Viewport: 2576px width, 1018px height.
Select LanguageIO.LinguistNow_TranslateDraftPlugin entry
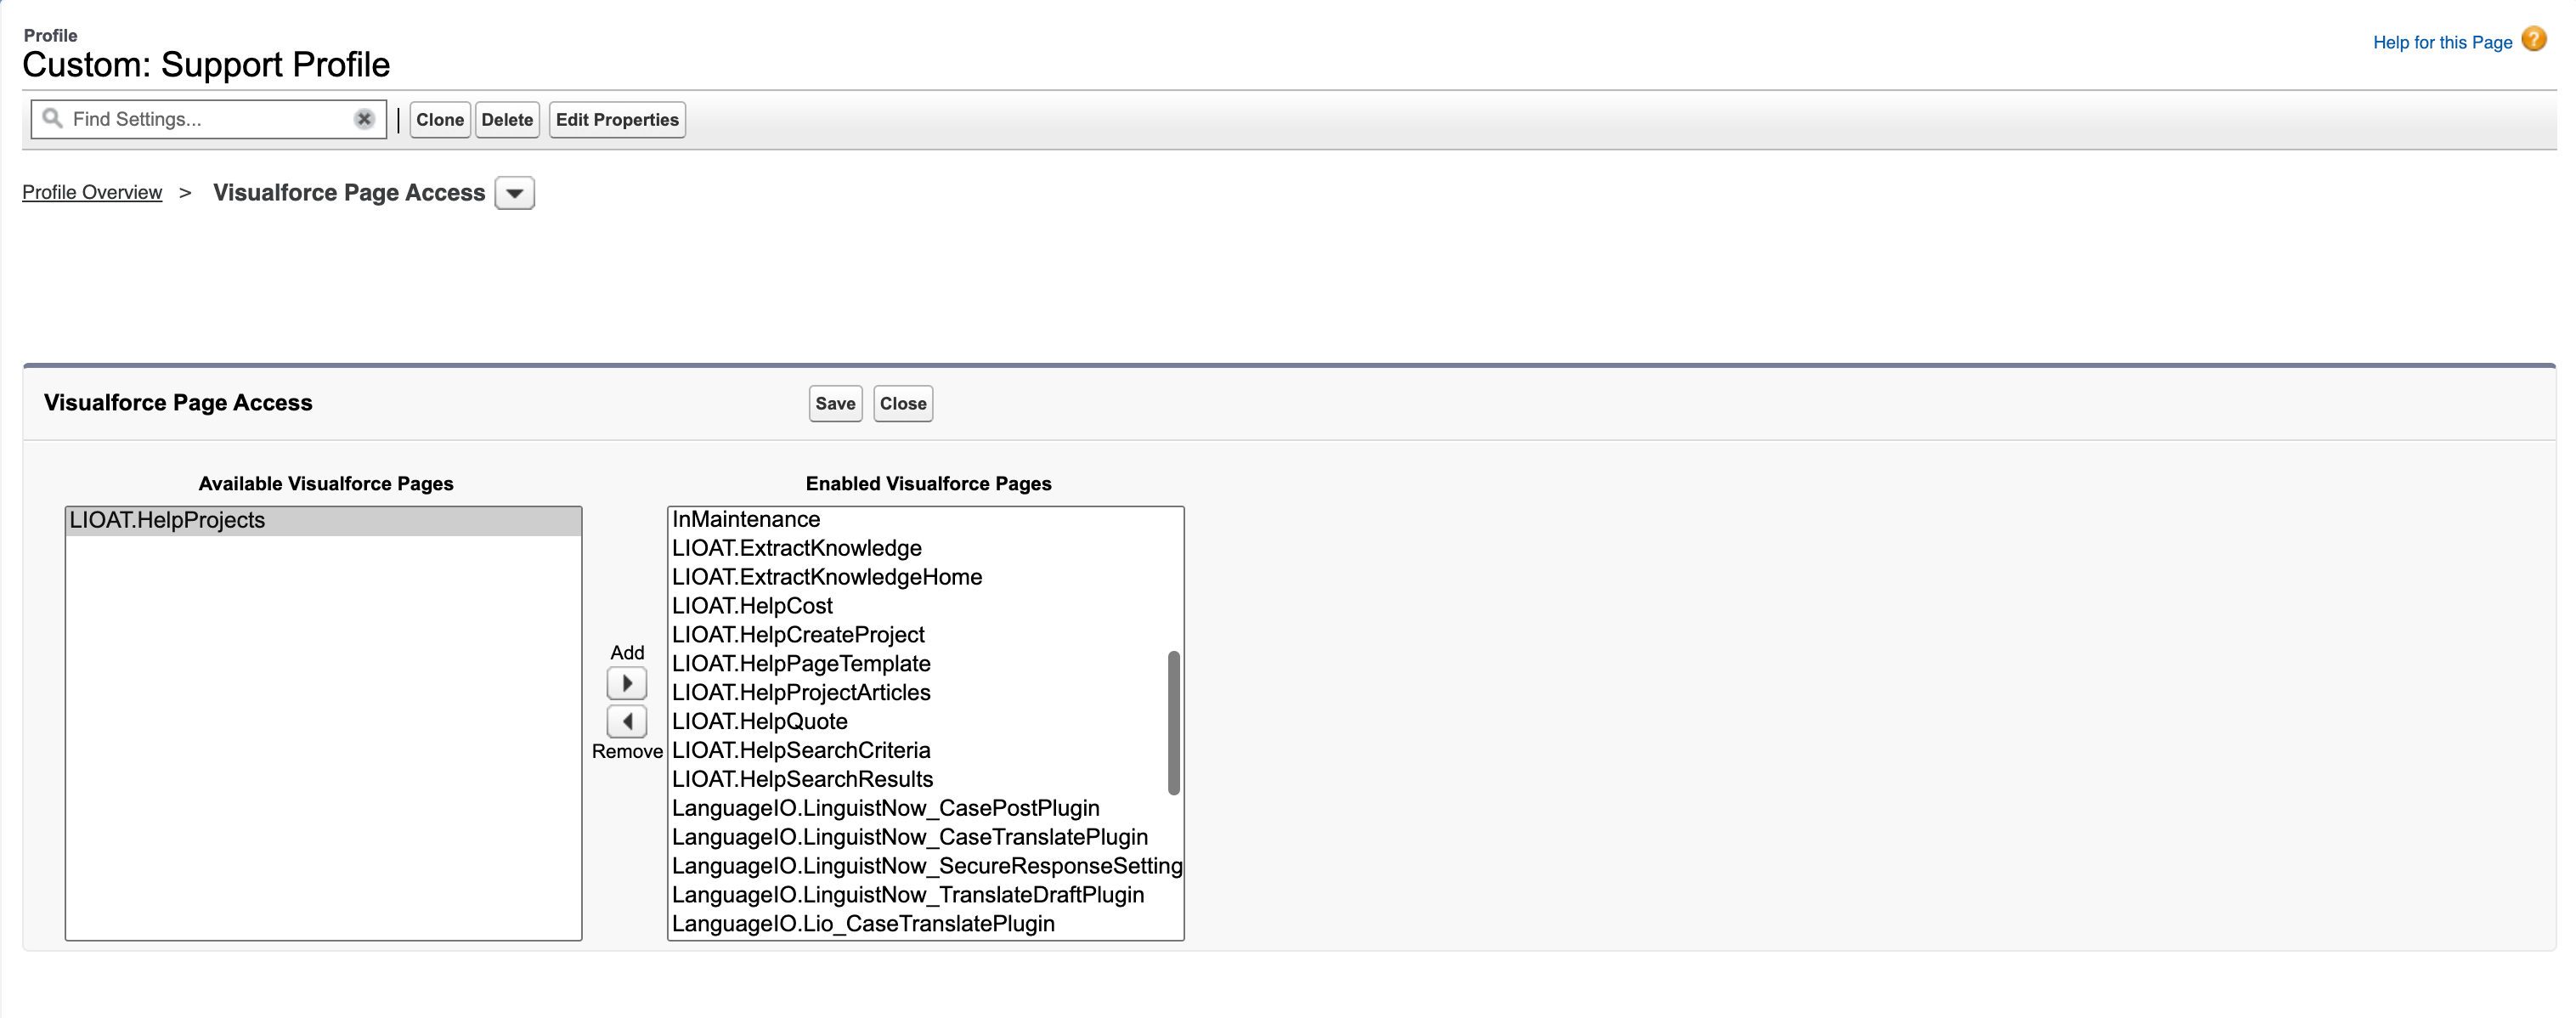pos(918,896)
